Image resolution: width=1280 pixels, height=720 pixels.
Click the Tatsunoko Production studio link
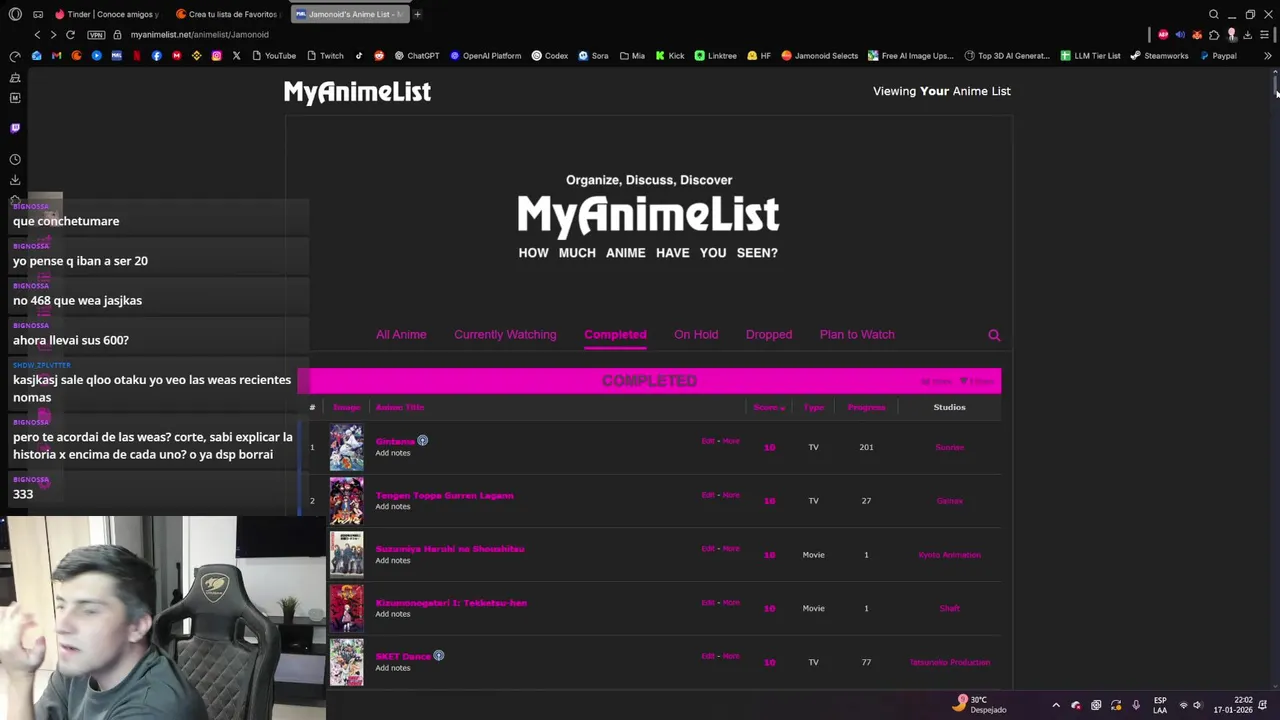pos(949,662)
